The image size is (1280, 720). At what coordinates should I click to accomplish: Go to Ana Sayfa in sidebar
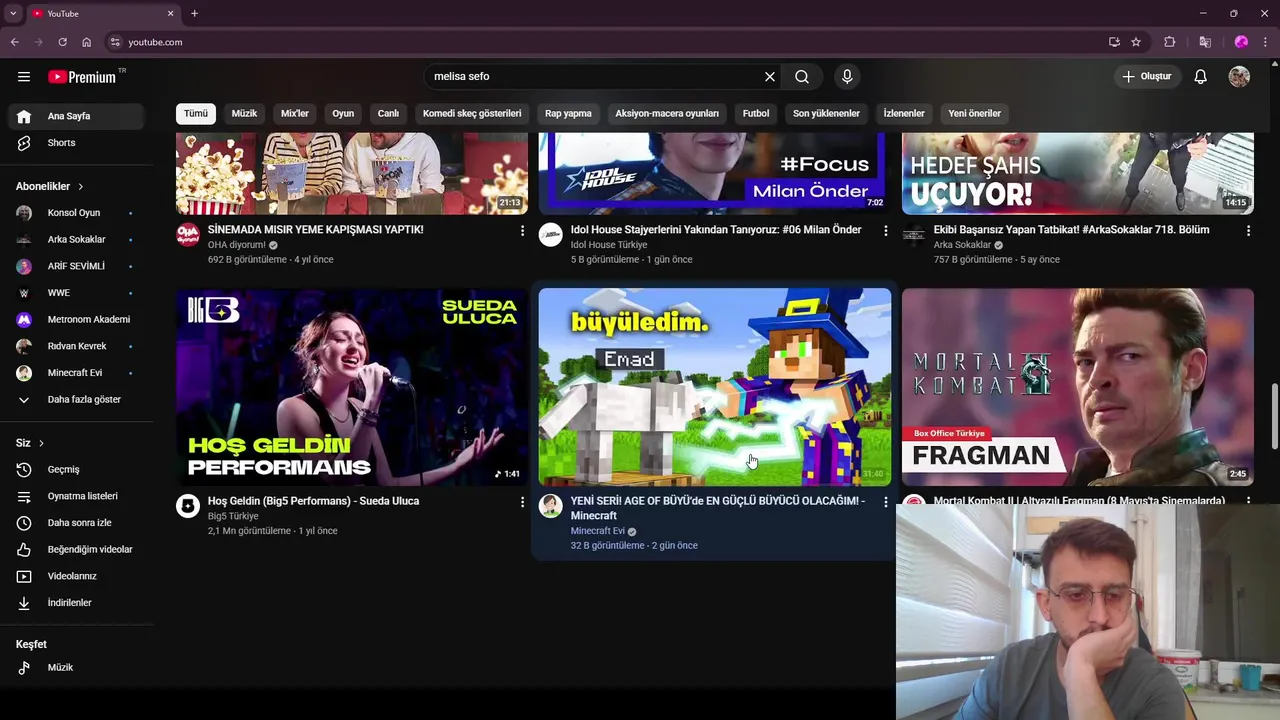(x=76, y=116)
